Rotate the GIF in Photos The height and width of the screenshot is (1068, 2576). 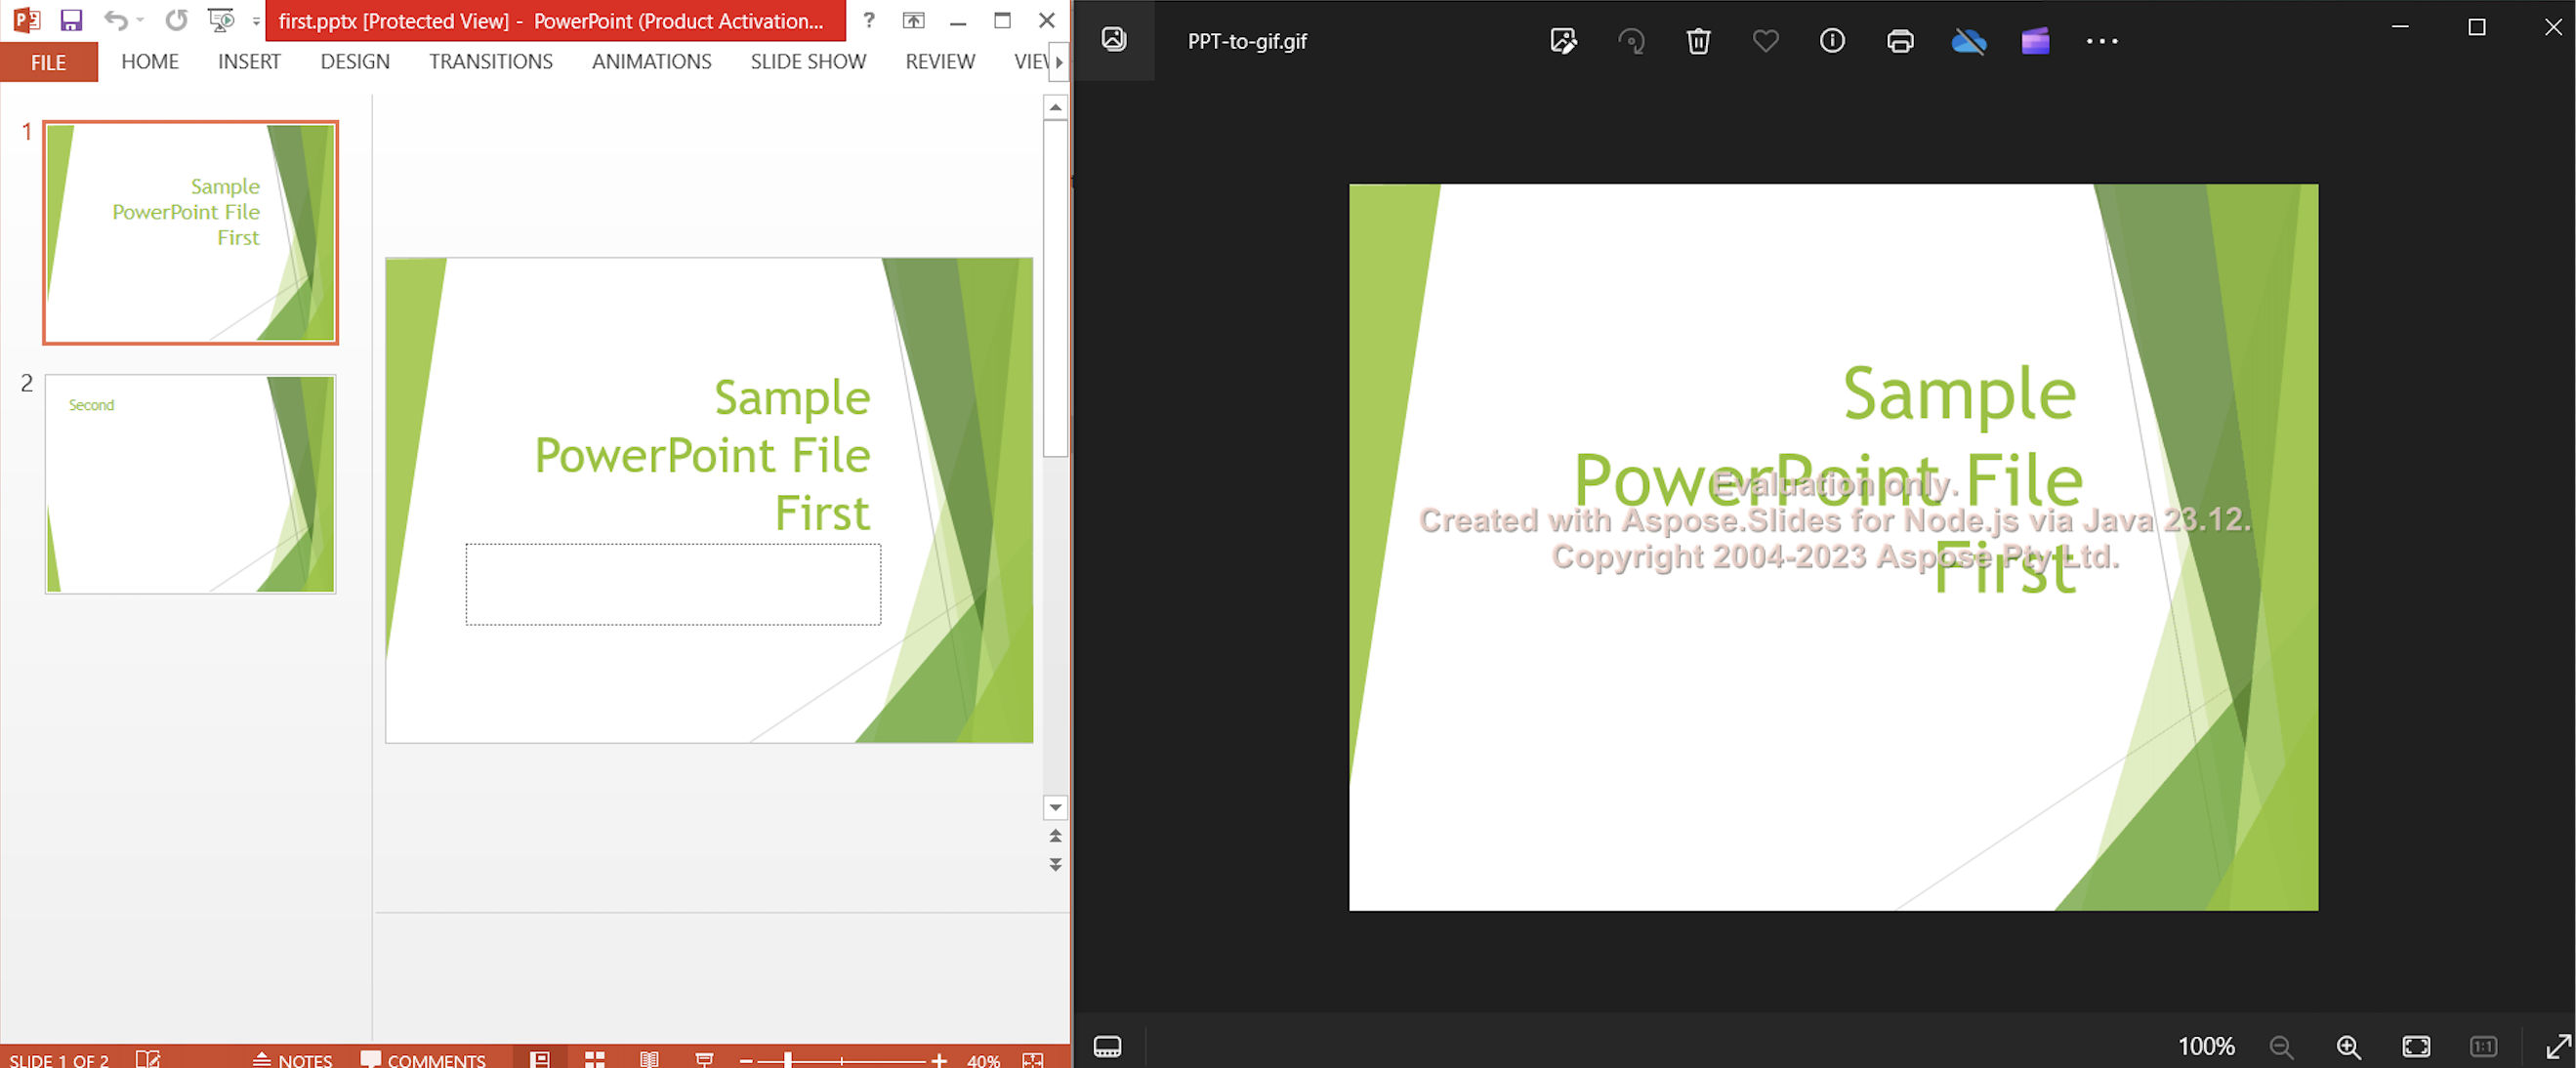[x=1631, y=41]
